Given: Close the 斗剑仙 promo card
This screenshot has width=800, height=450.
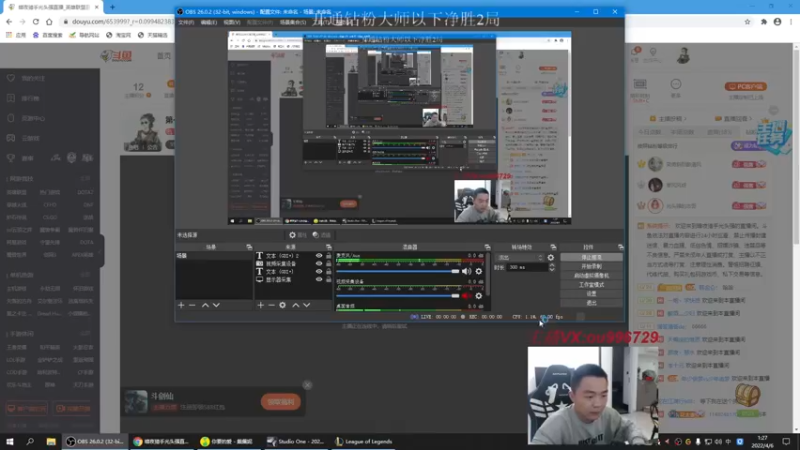Looking at the screenshot, I should click(x=307, y=385).
